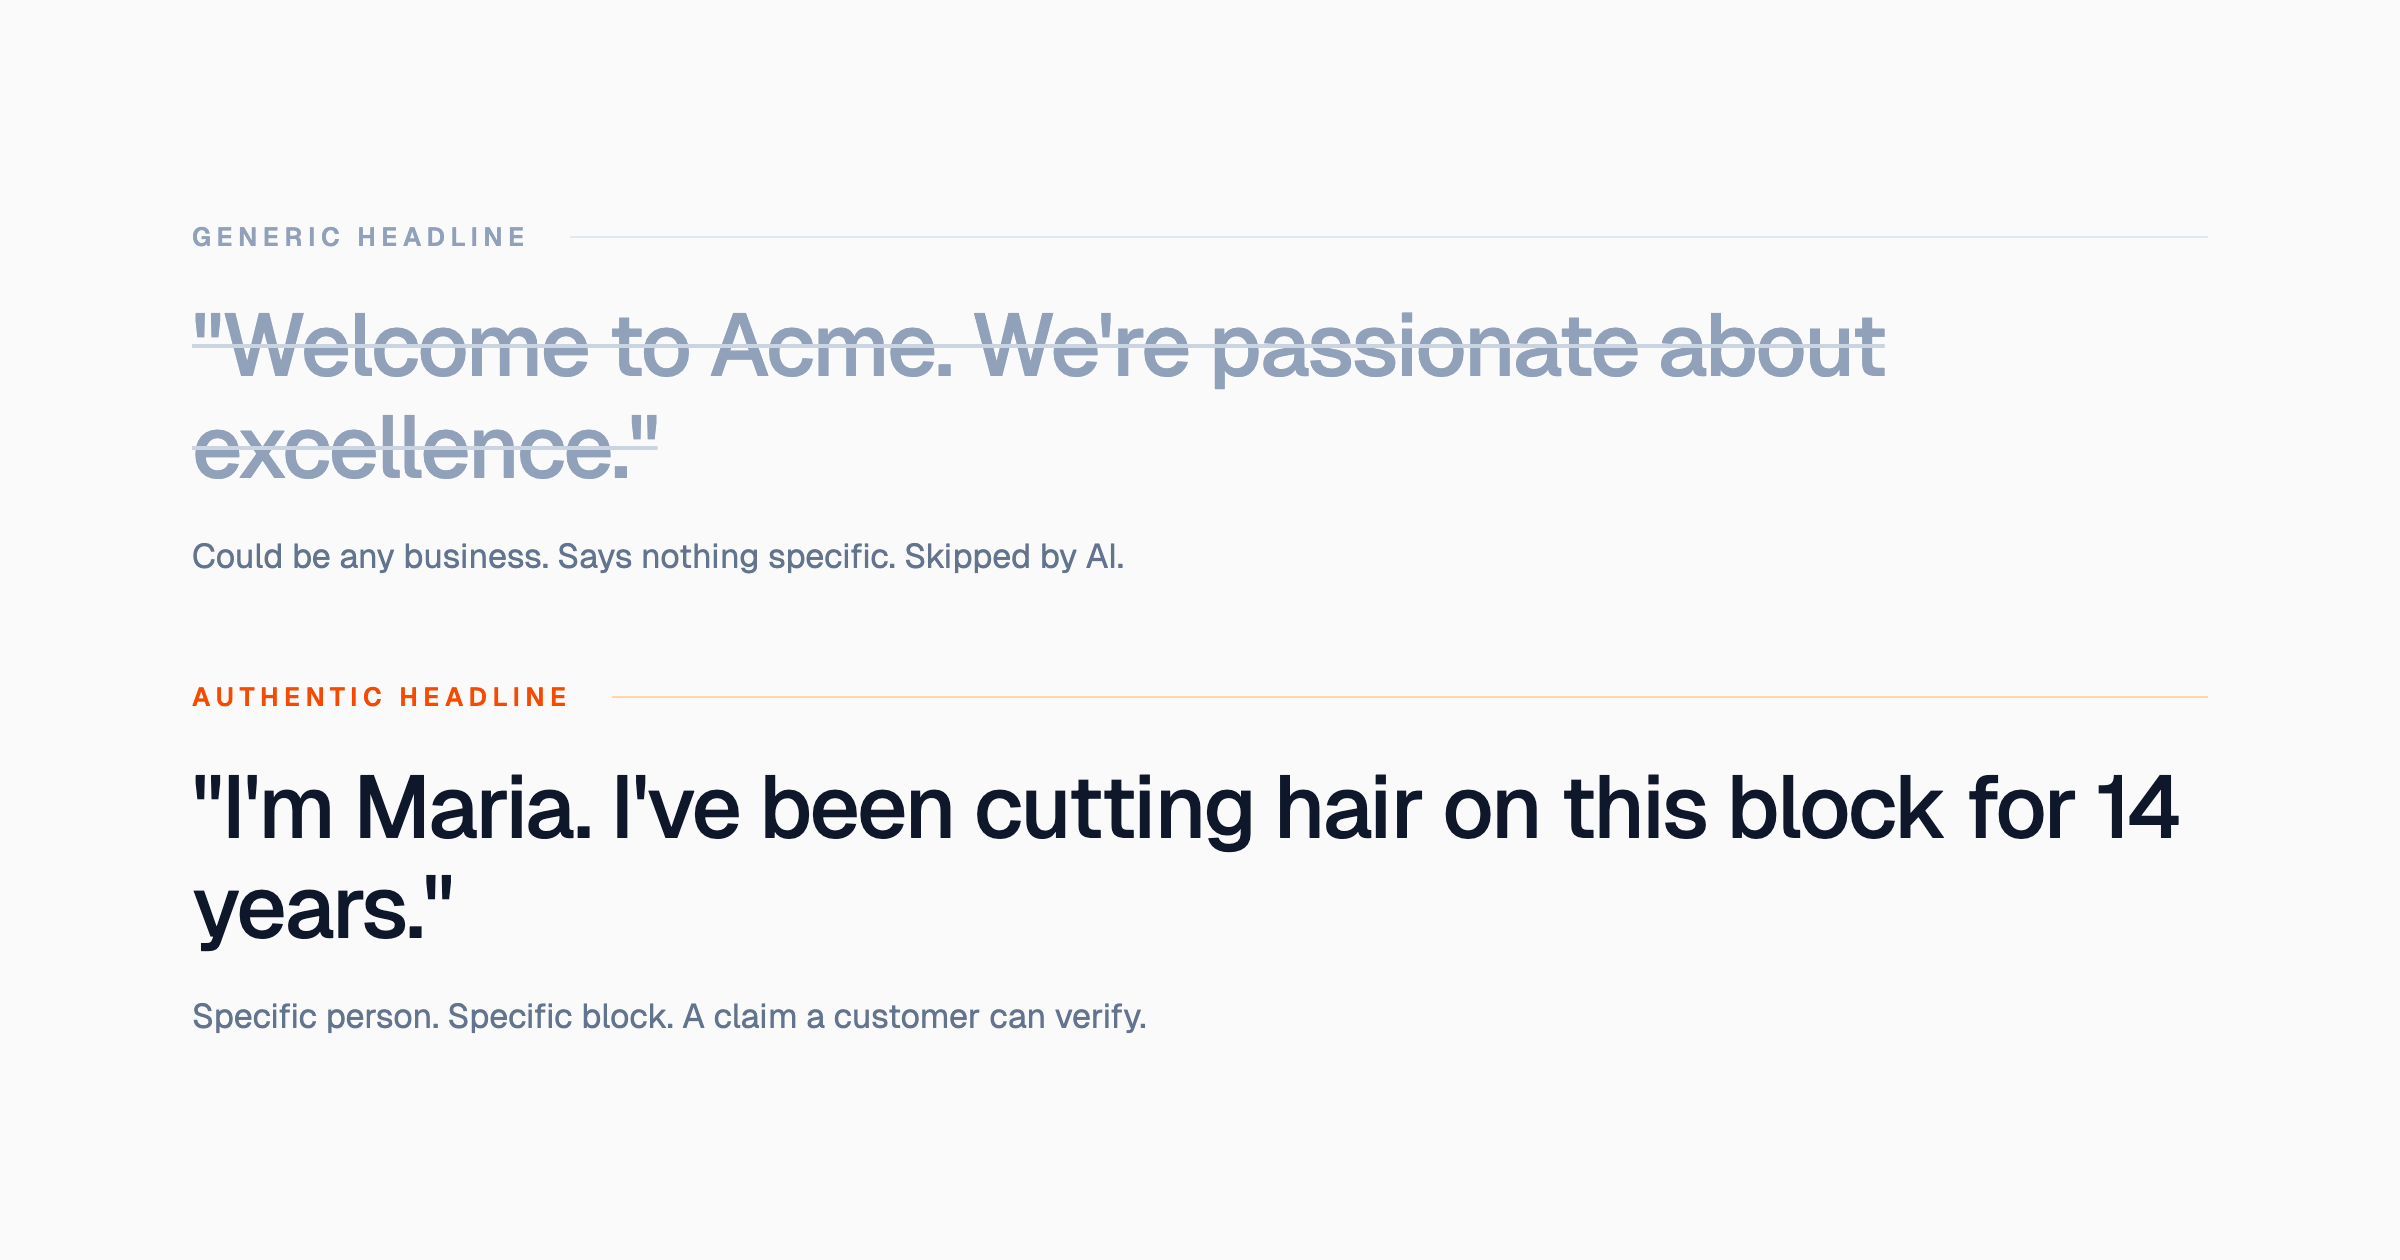Image resolution: width=2400 pixels, height=1260 pixels.
Task: Click the words "cutting hair" in the headline
Action: [x=1198, y=808]
